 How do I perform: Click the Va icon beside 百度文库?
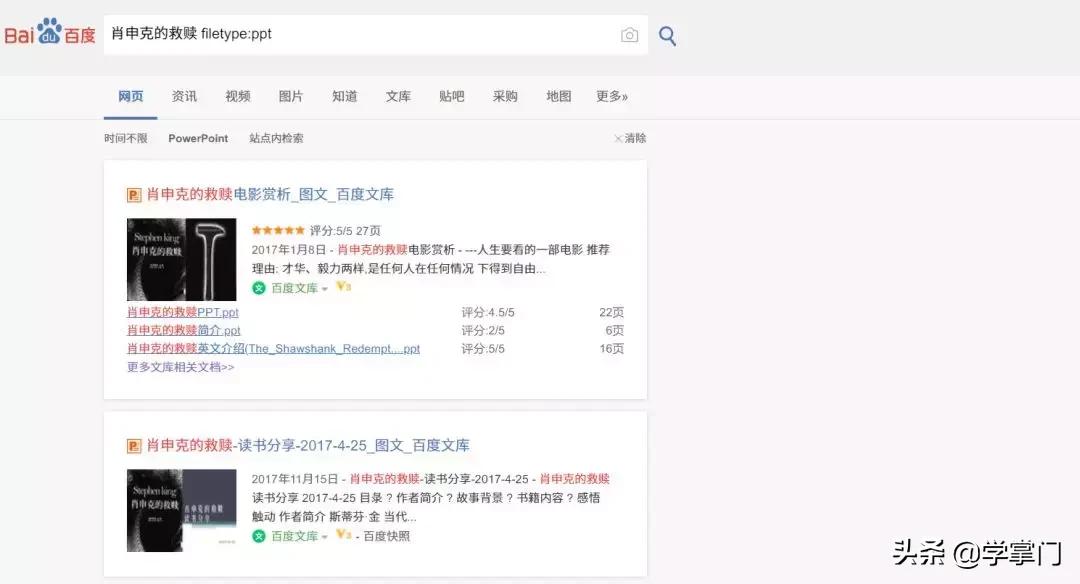[344, 287]
